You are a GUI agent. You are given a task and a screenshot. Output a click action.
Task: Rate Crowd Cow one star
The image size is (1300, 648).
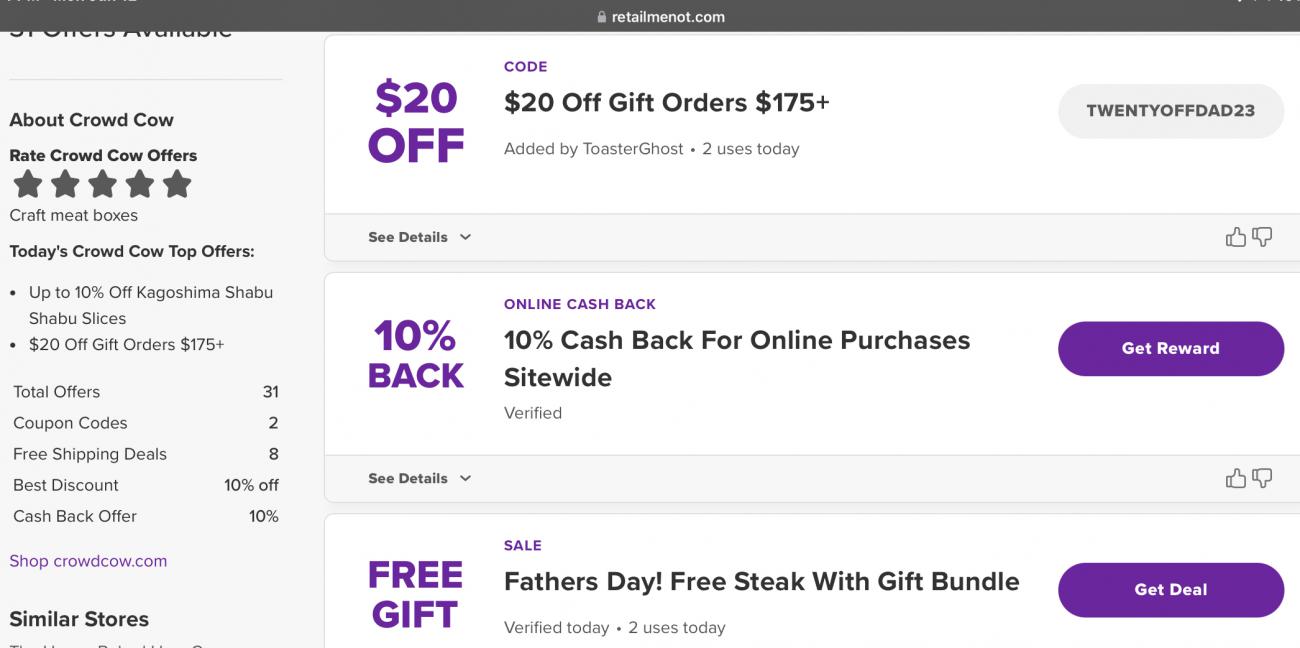28,184
